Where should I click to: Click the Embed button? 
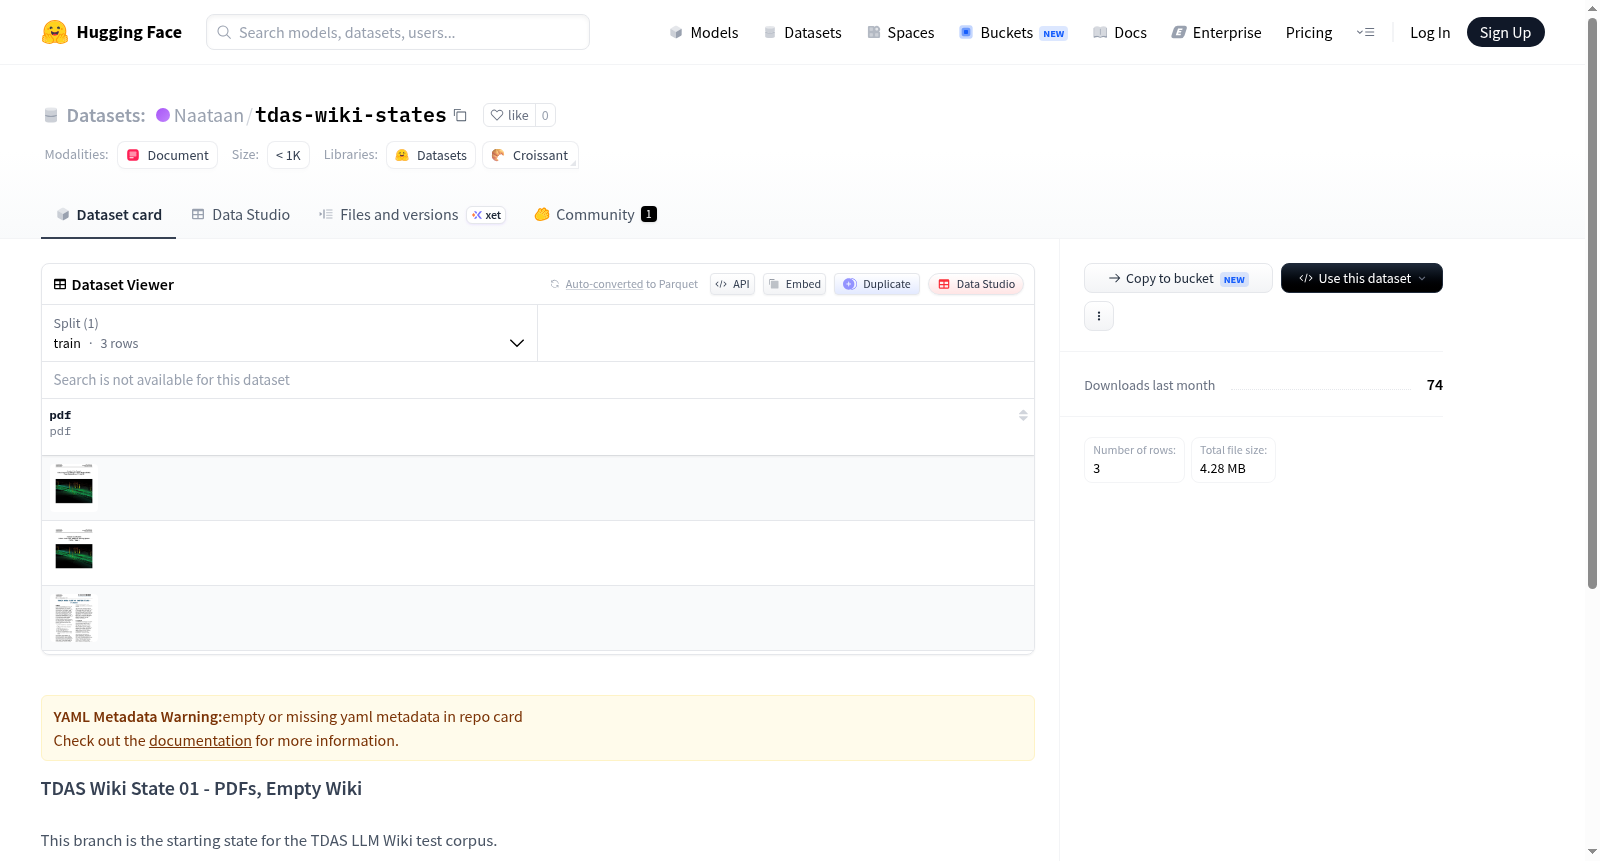point(795,284)
